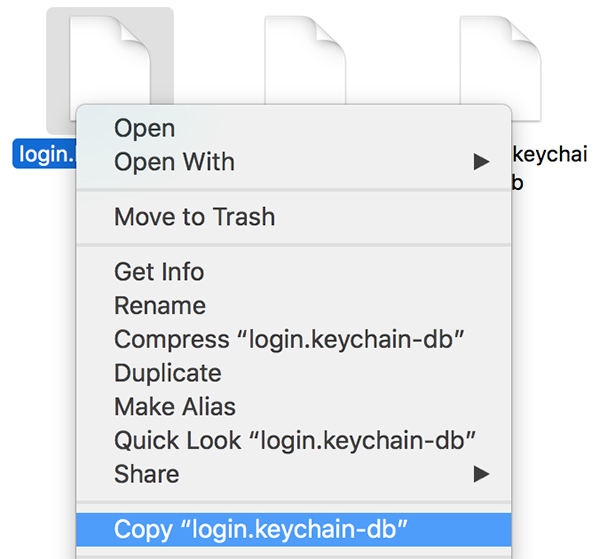
Task: Click Quick Look "login.keychain-db"
Action: 293,440
